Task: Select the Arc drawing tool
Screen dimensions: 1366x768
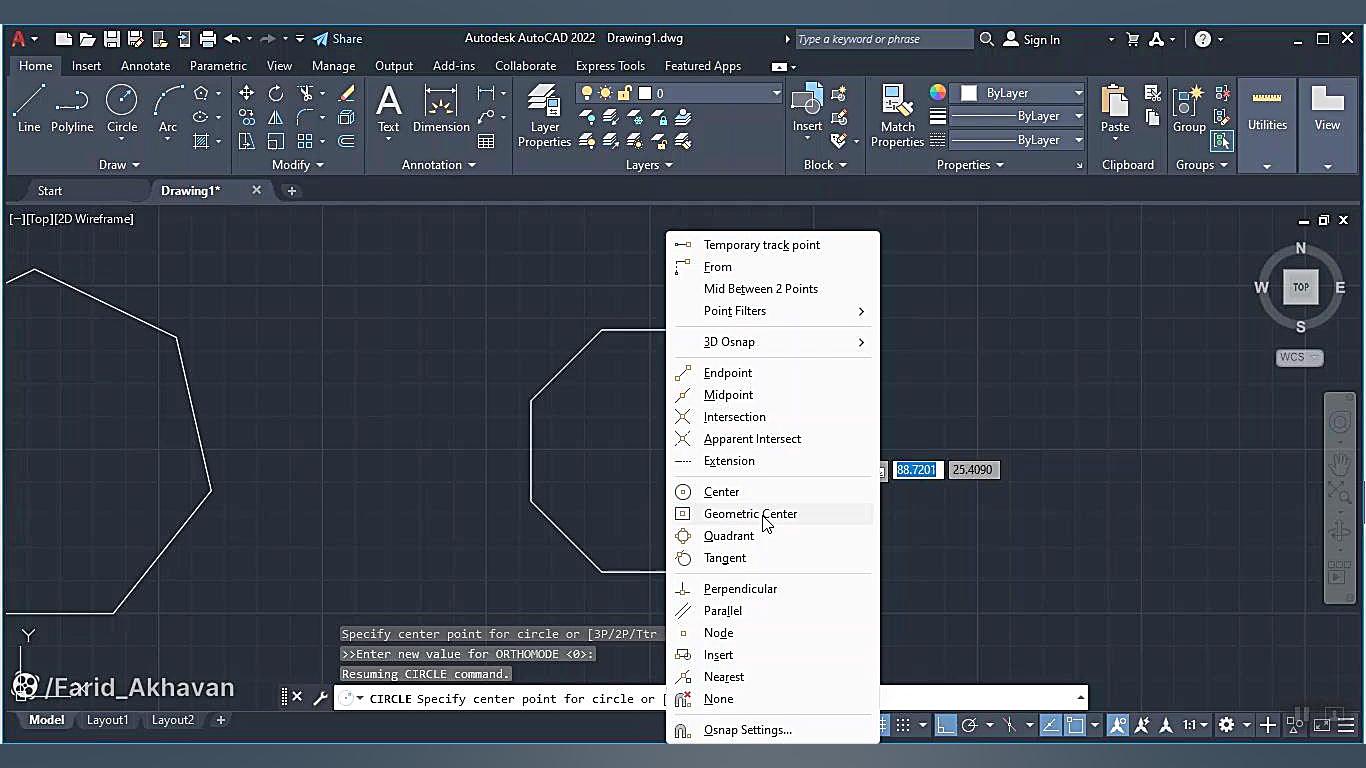Action: 168,108
